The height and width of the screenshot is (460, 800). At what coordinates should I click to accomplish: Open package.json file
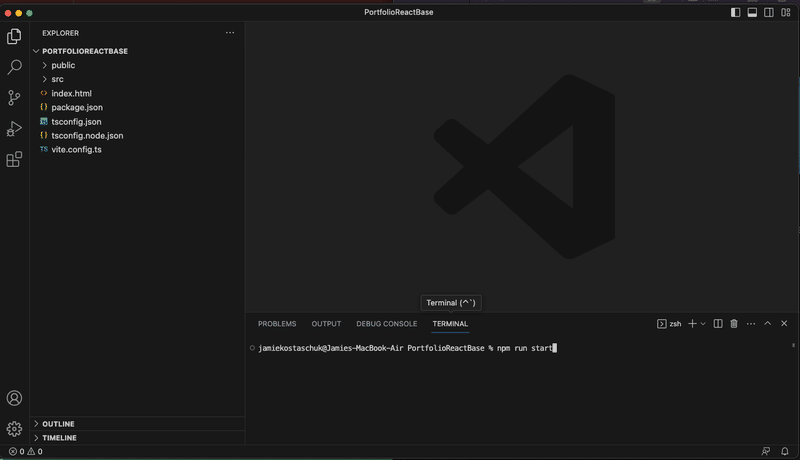click(77, 107)
